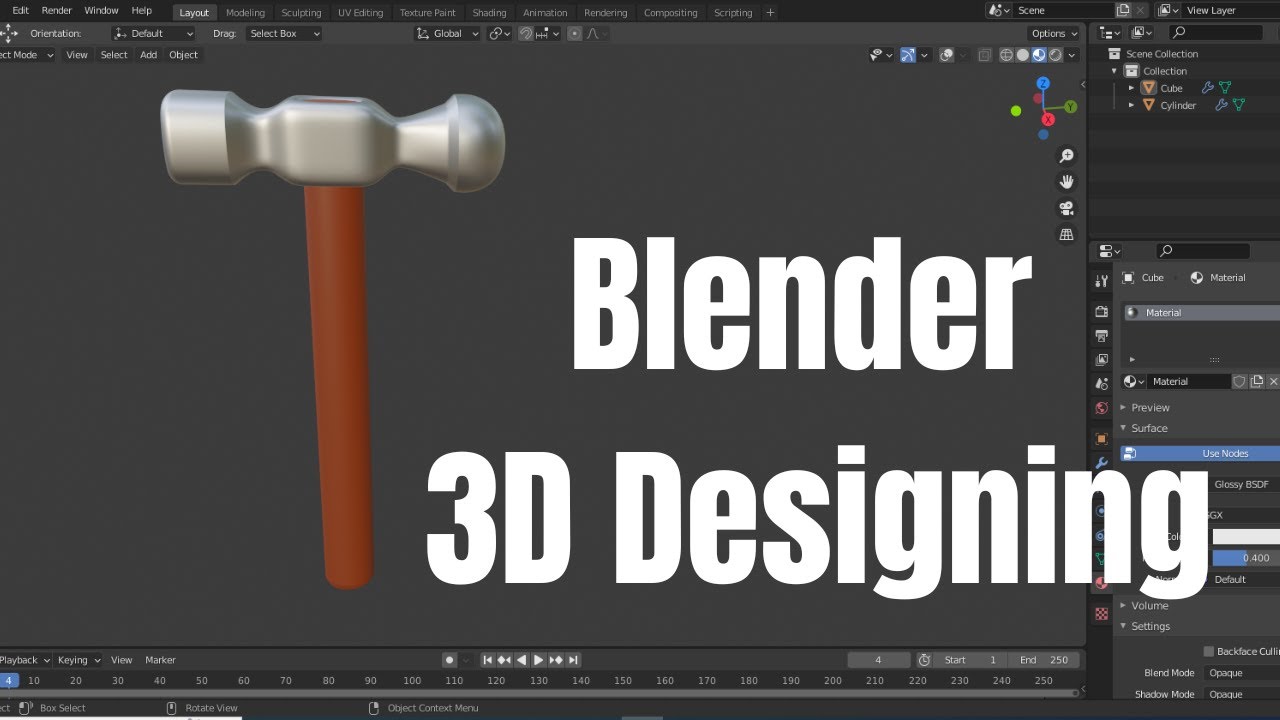The image size is (1280, 720).
Task: Click the Cylinder mesh data icon in outliner
Action: [x=1239, y=105]
